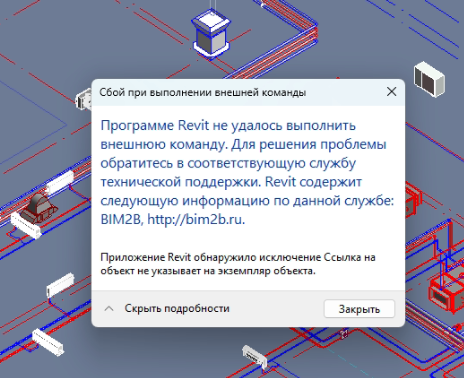Close the error dialog with the X

pos(391,92)
